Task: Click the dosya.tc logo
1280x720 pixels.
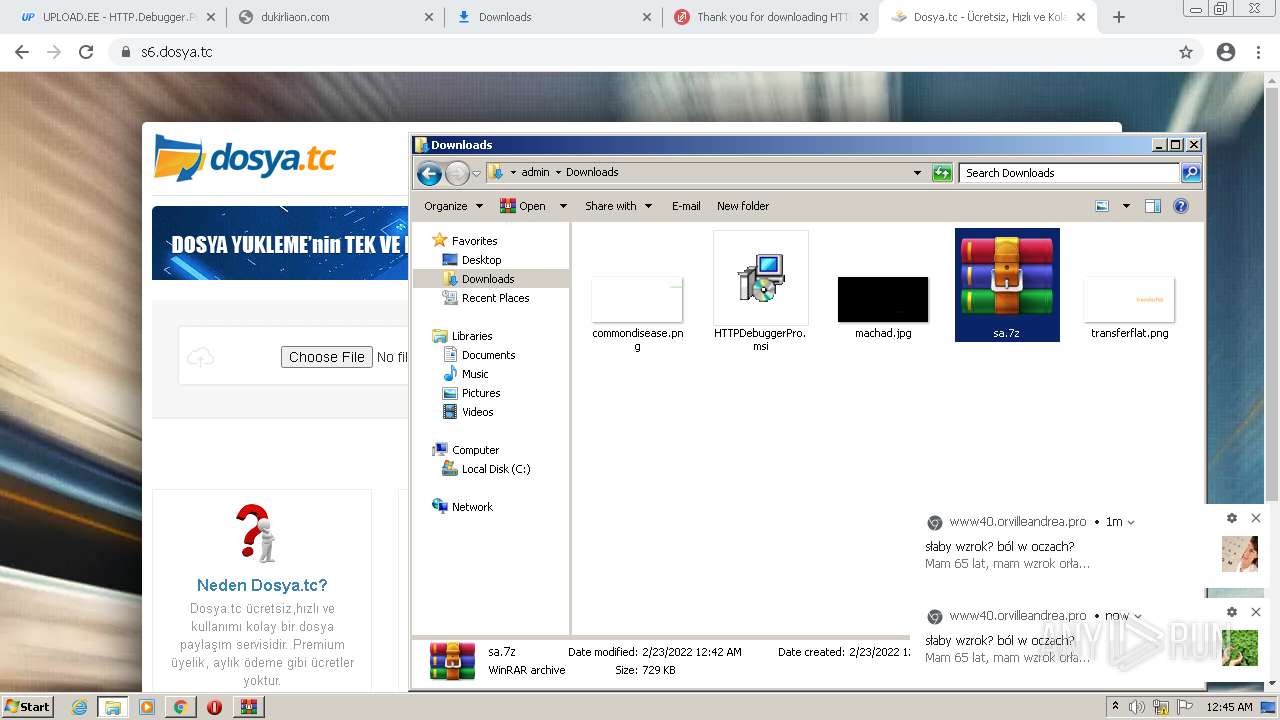Action: click(x=245, y=158)
